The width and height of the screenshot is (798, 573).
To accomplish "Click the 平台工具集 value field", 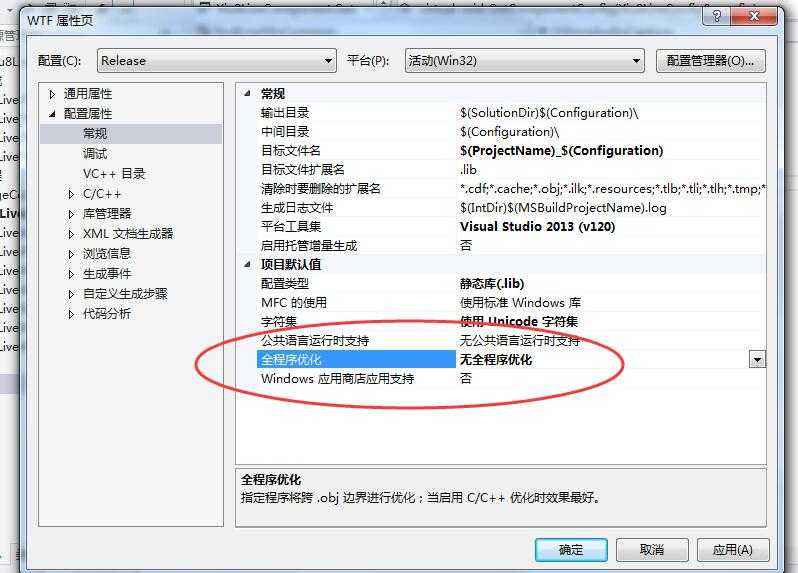I will (610, 227).
